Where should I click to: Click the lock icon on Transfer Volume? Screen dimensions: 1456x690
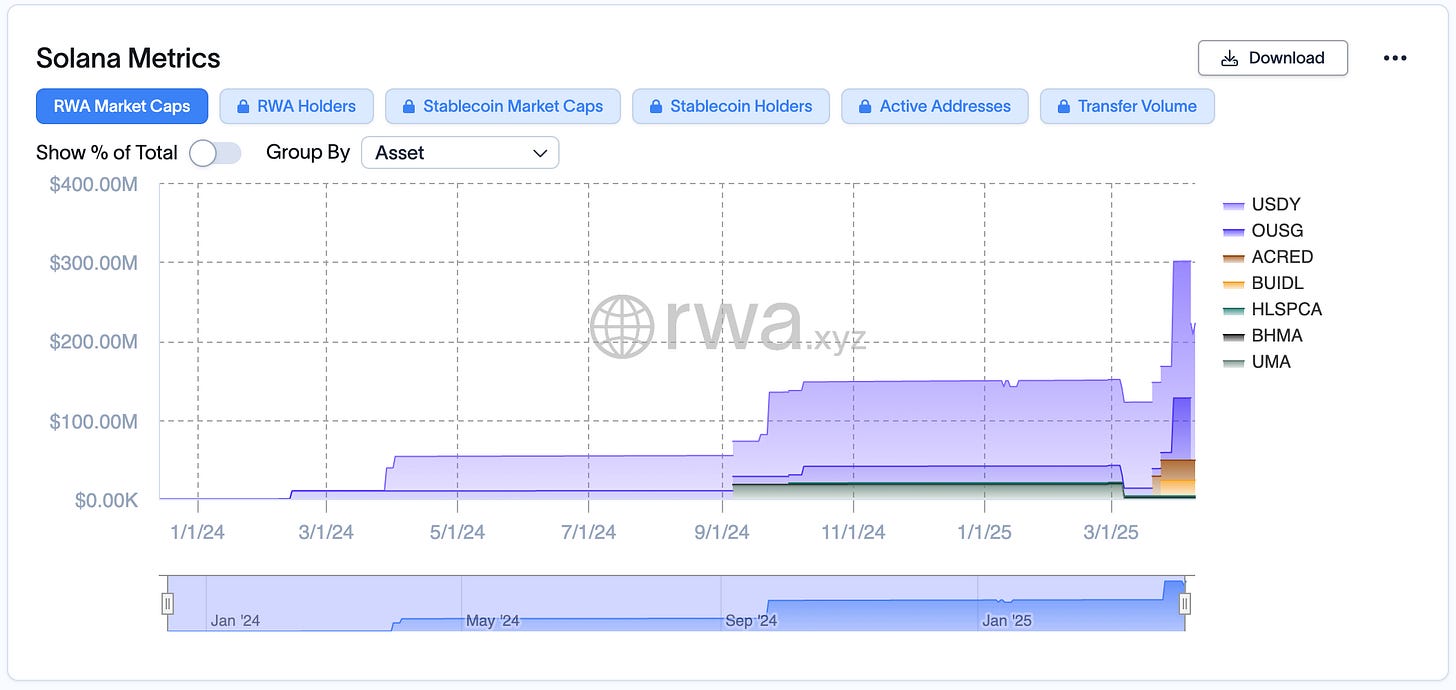(1062, 106)
